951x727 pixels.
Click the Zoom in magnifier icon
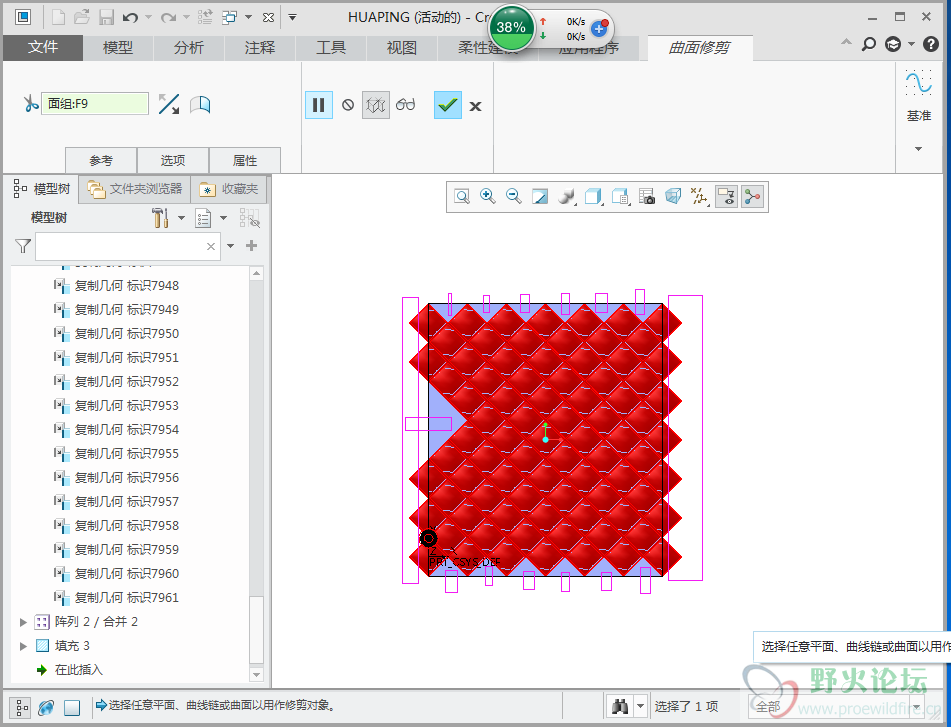[488, 196]
